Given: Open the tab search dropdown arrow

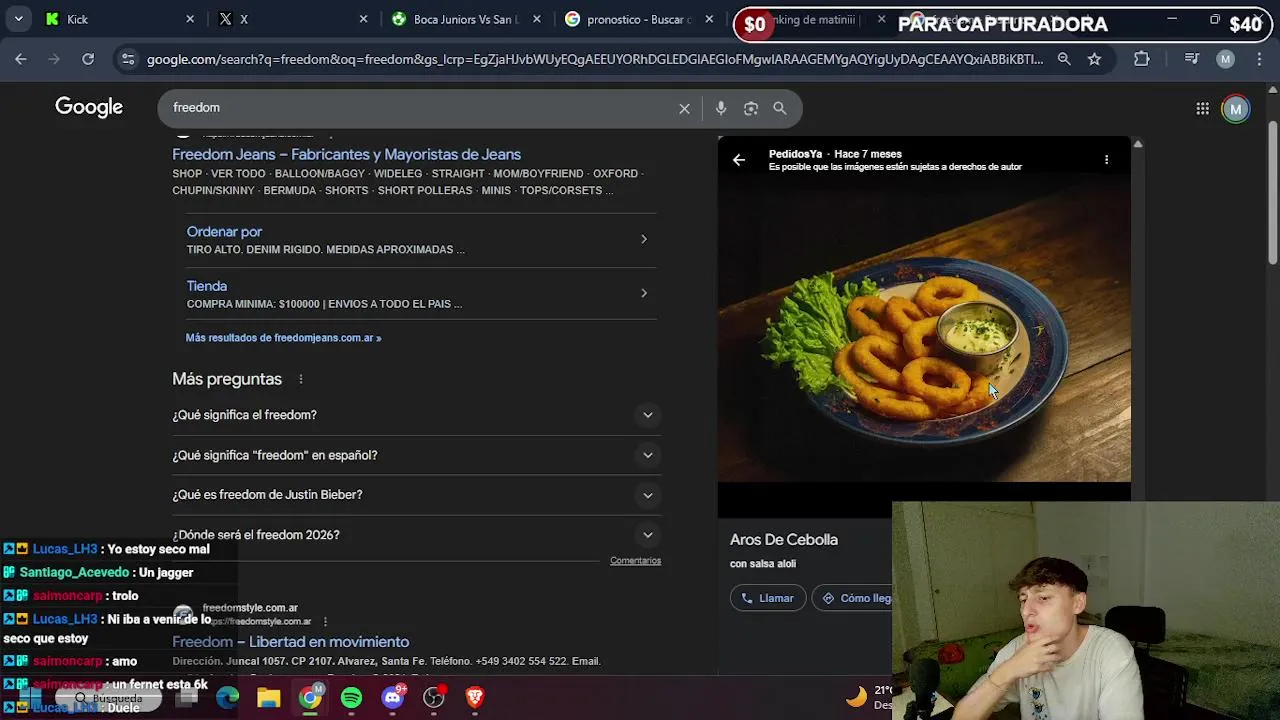Looking at the screenshot, I should [x=18, y=19].
